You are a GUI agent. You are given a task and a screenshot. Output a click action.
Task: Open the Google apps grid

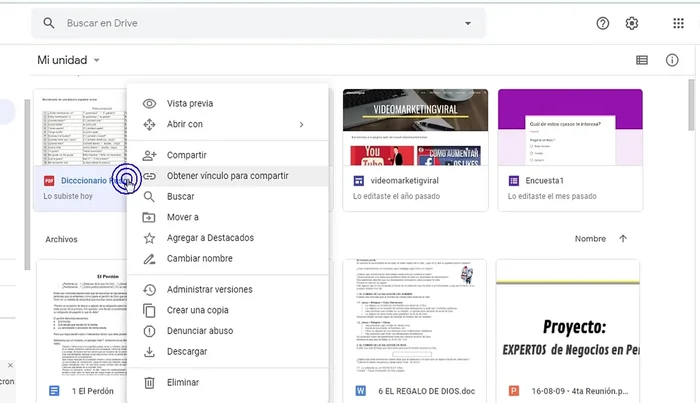[x=677, y=24]
